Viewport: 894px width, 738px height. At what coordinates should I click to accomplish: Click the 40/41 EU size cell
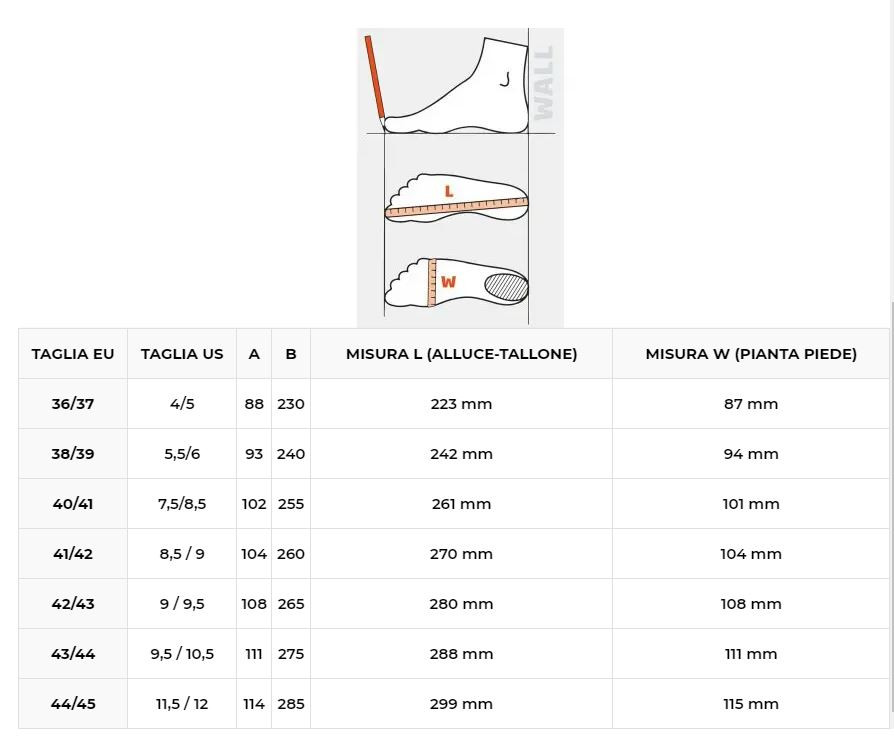73,504
